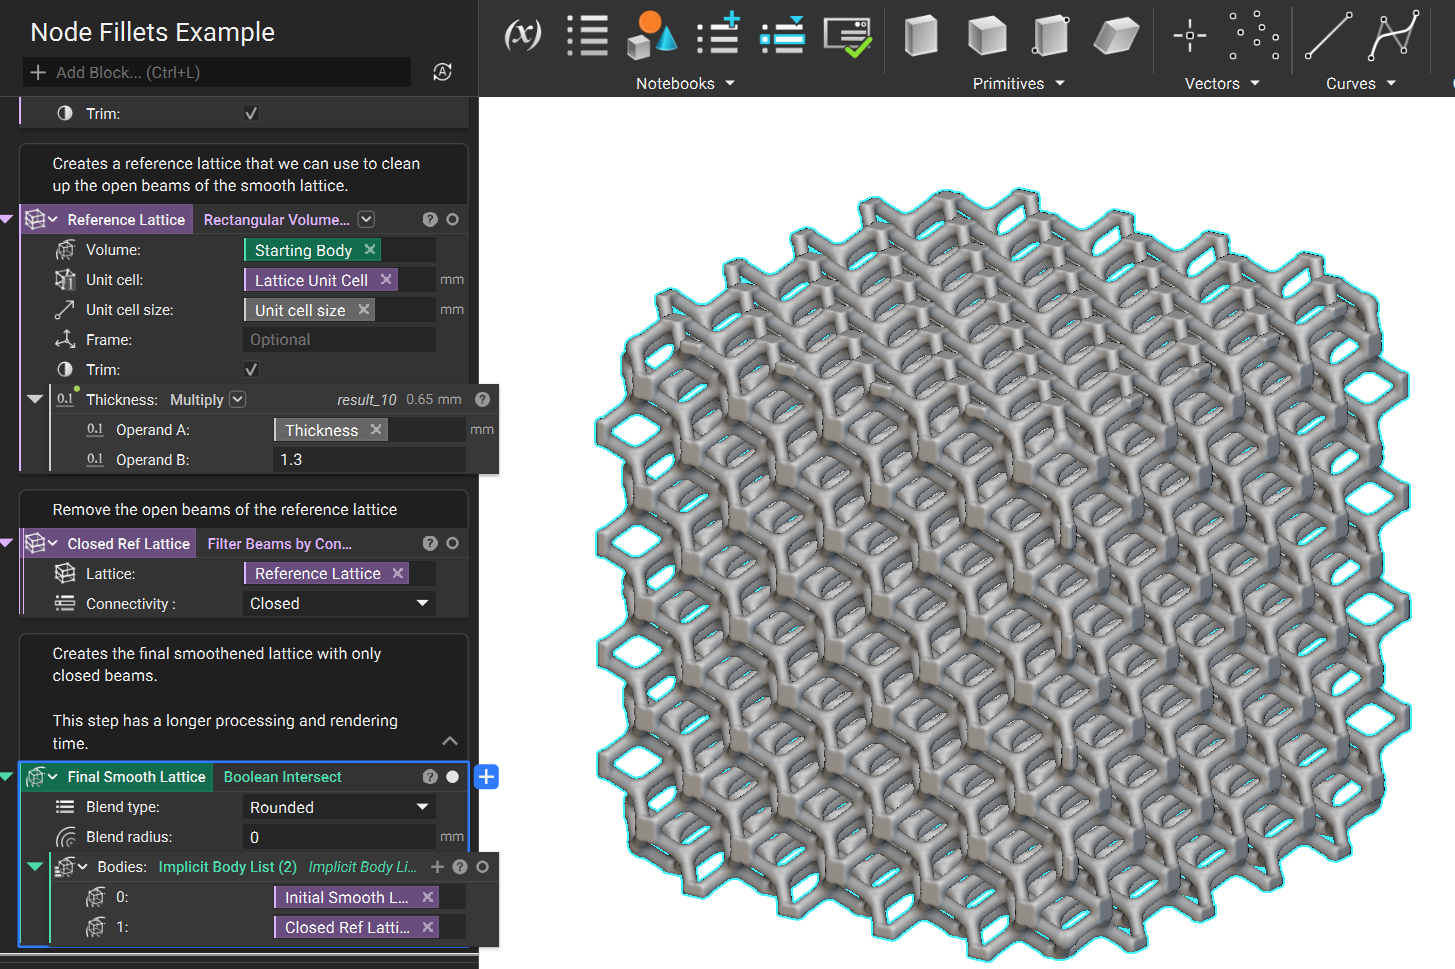Open help for Bodies list
Viewport: 1455px width, 969px height.
coord(460,867)
